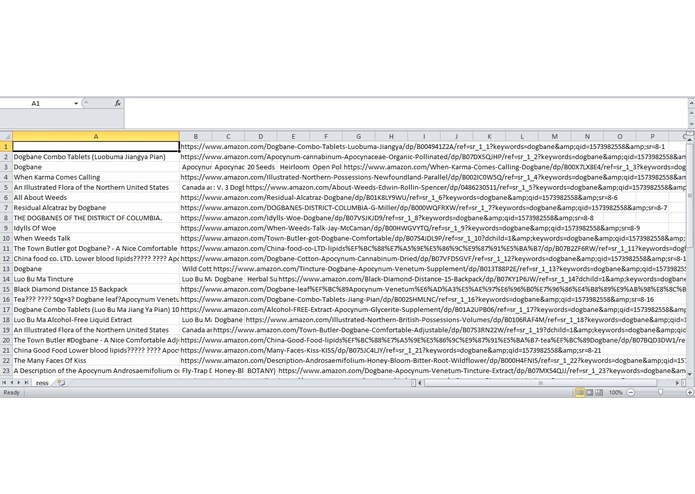Image resolution: width=695 pixels, height=494 pixels.
Task: Expand the formula bar with its arrow
Action: click(x=691, y=103)
